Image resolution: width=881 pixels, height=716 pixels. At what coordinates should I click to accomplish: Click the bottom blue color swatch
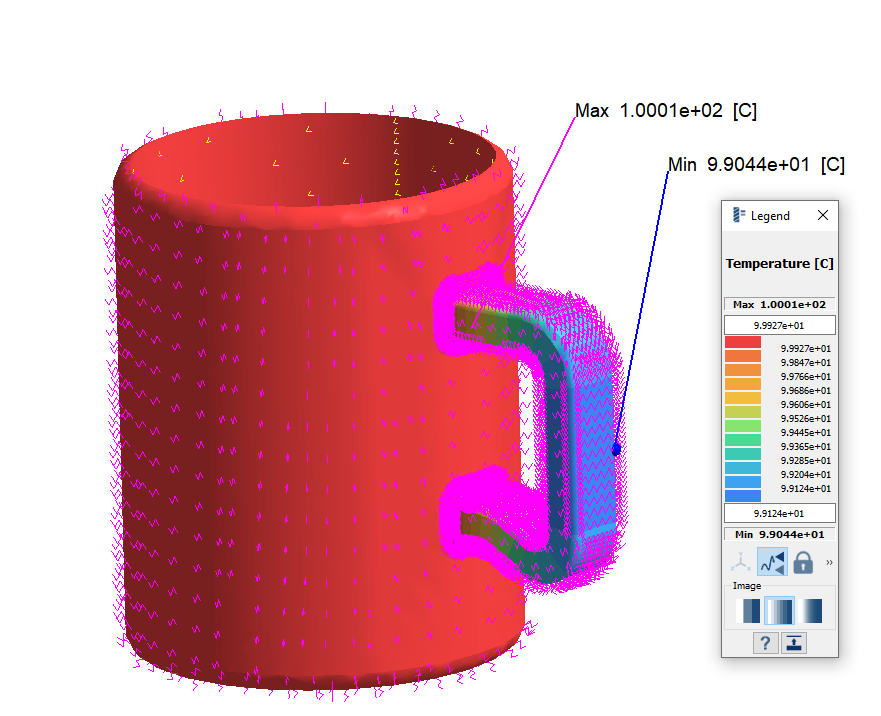tap(743, 495)
